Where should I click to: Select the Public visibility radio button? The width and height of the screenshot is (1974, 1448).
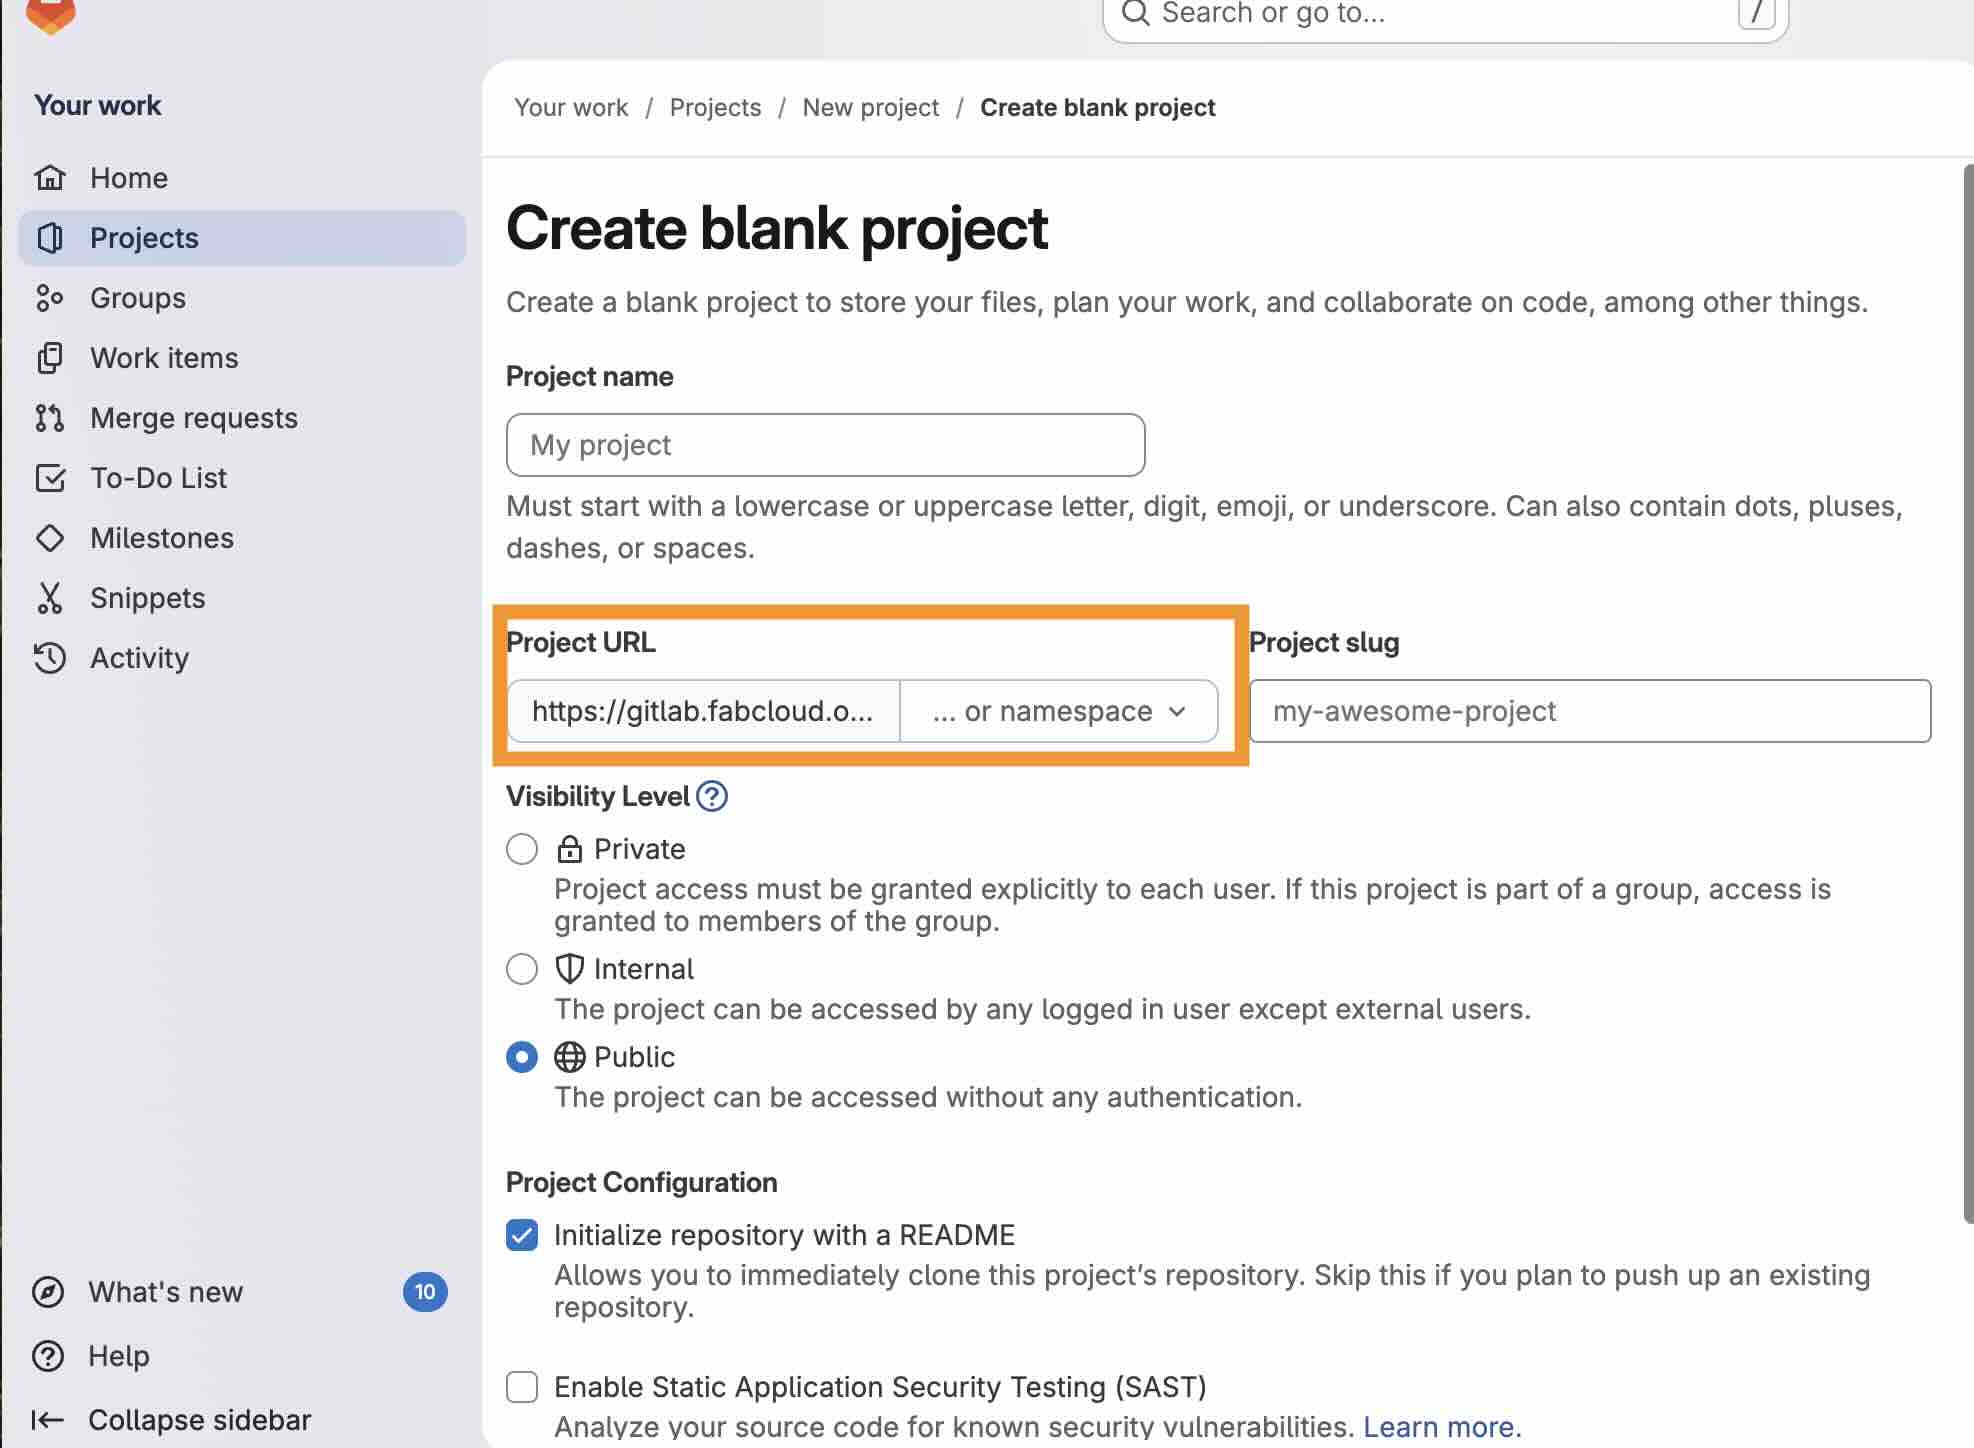522,1057
